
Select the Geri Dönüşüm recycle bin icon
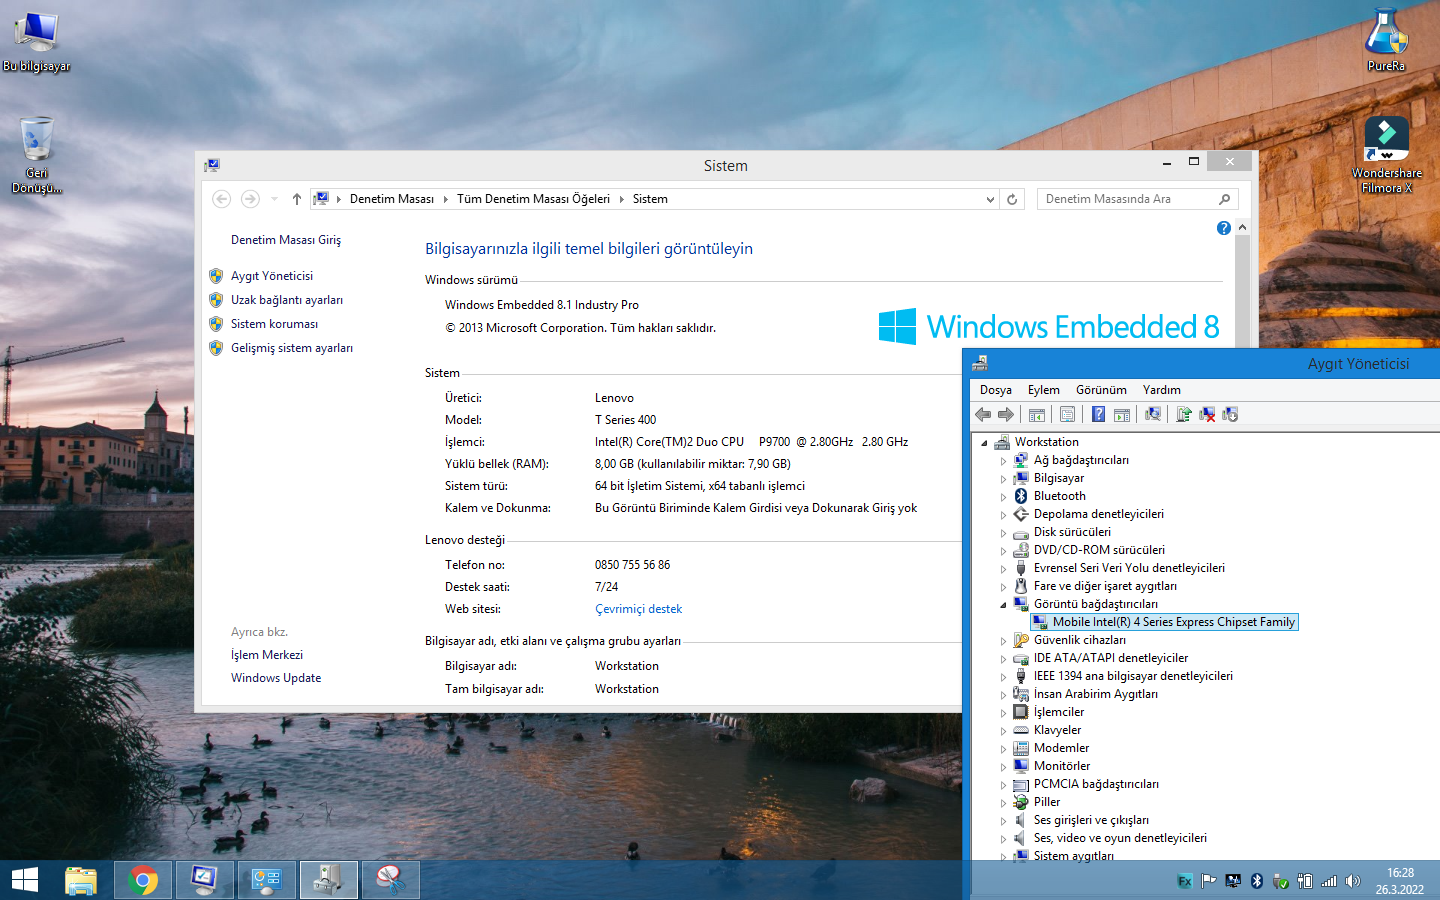(x=37, y=155)
